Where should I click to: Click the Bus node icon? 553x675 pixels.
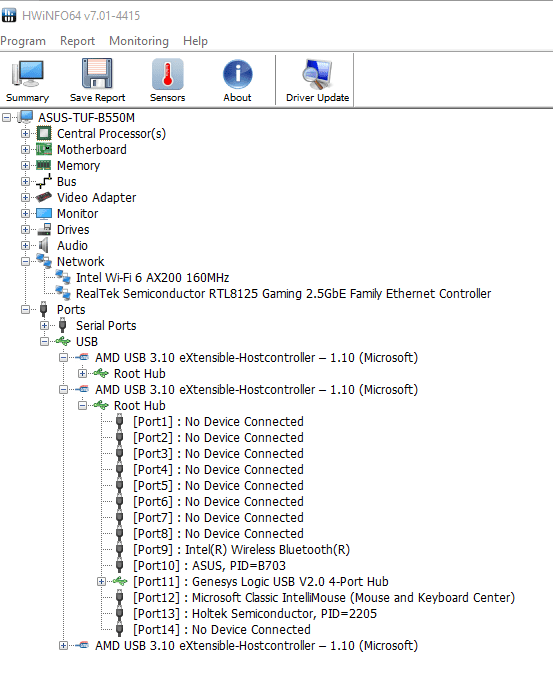click(43, 181)
